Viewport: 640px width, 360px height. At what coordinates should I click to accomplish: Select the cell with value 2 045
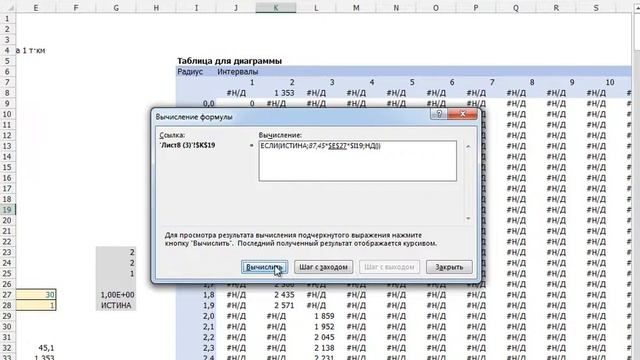click(x=316, y=337)
